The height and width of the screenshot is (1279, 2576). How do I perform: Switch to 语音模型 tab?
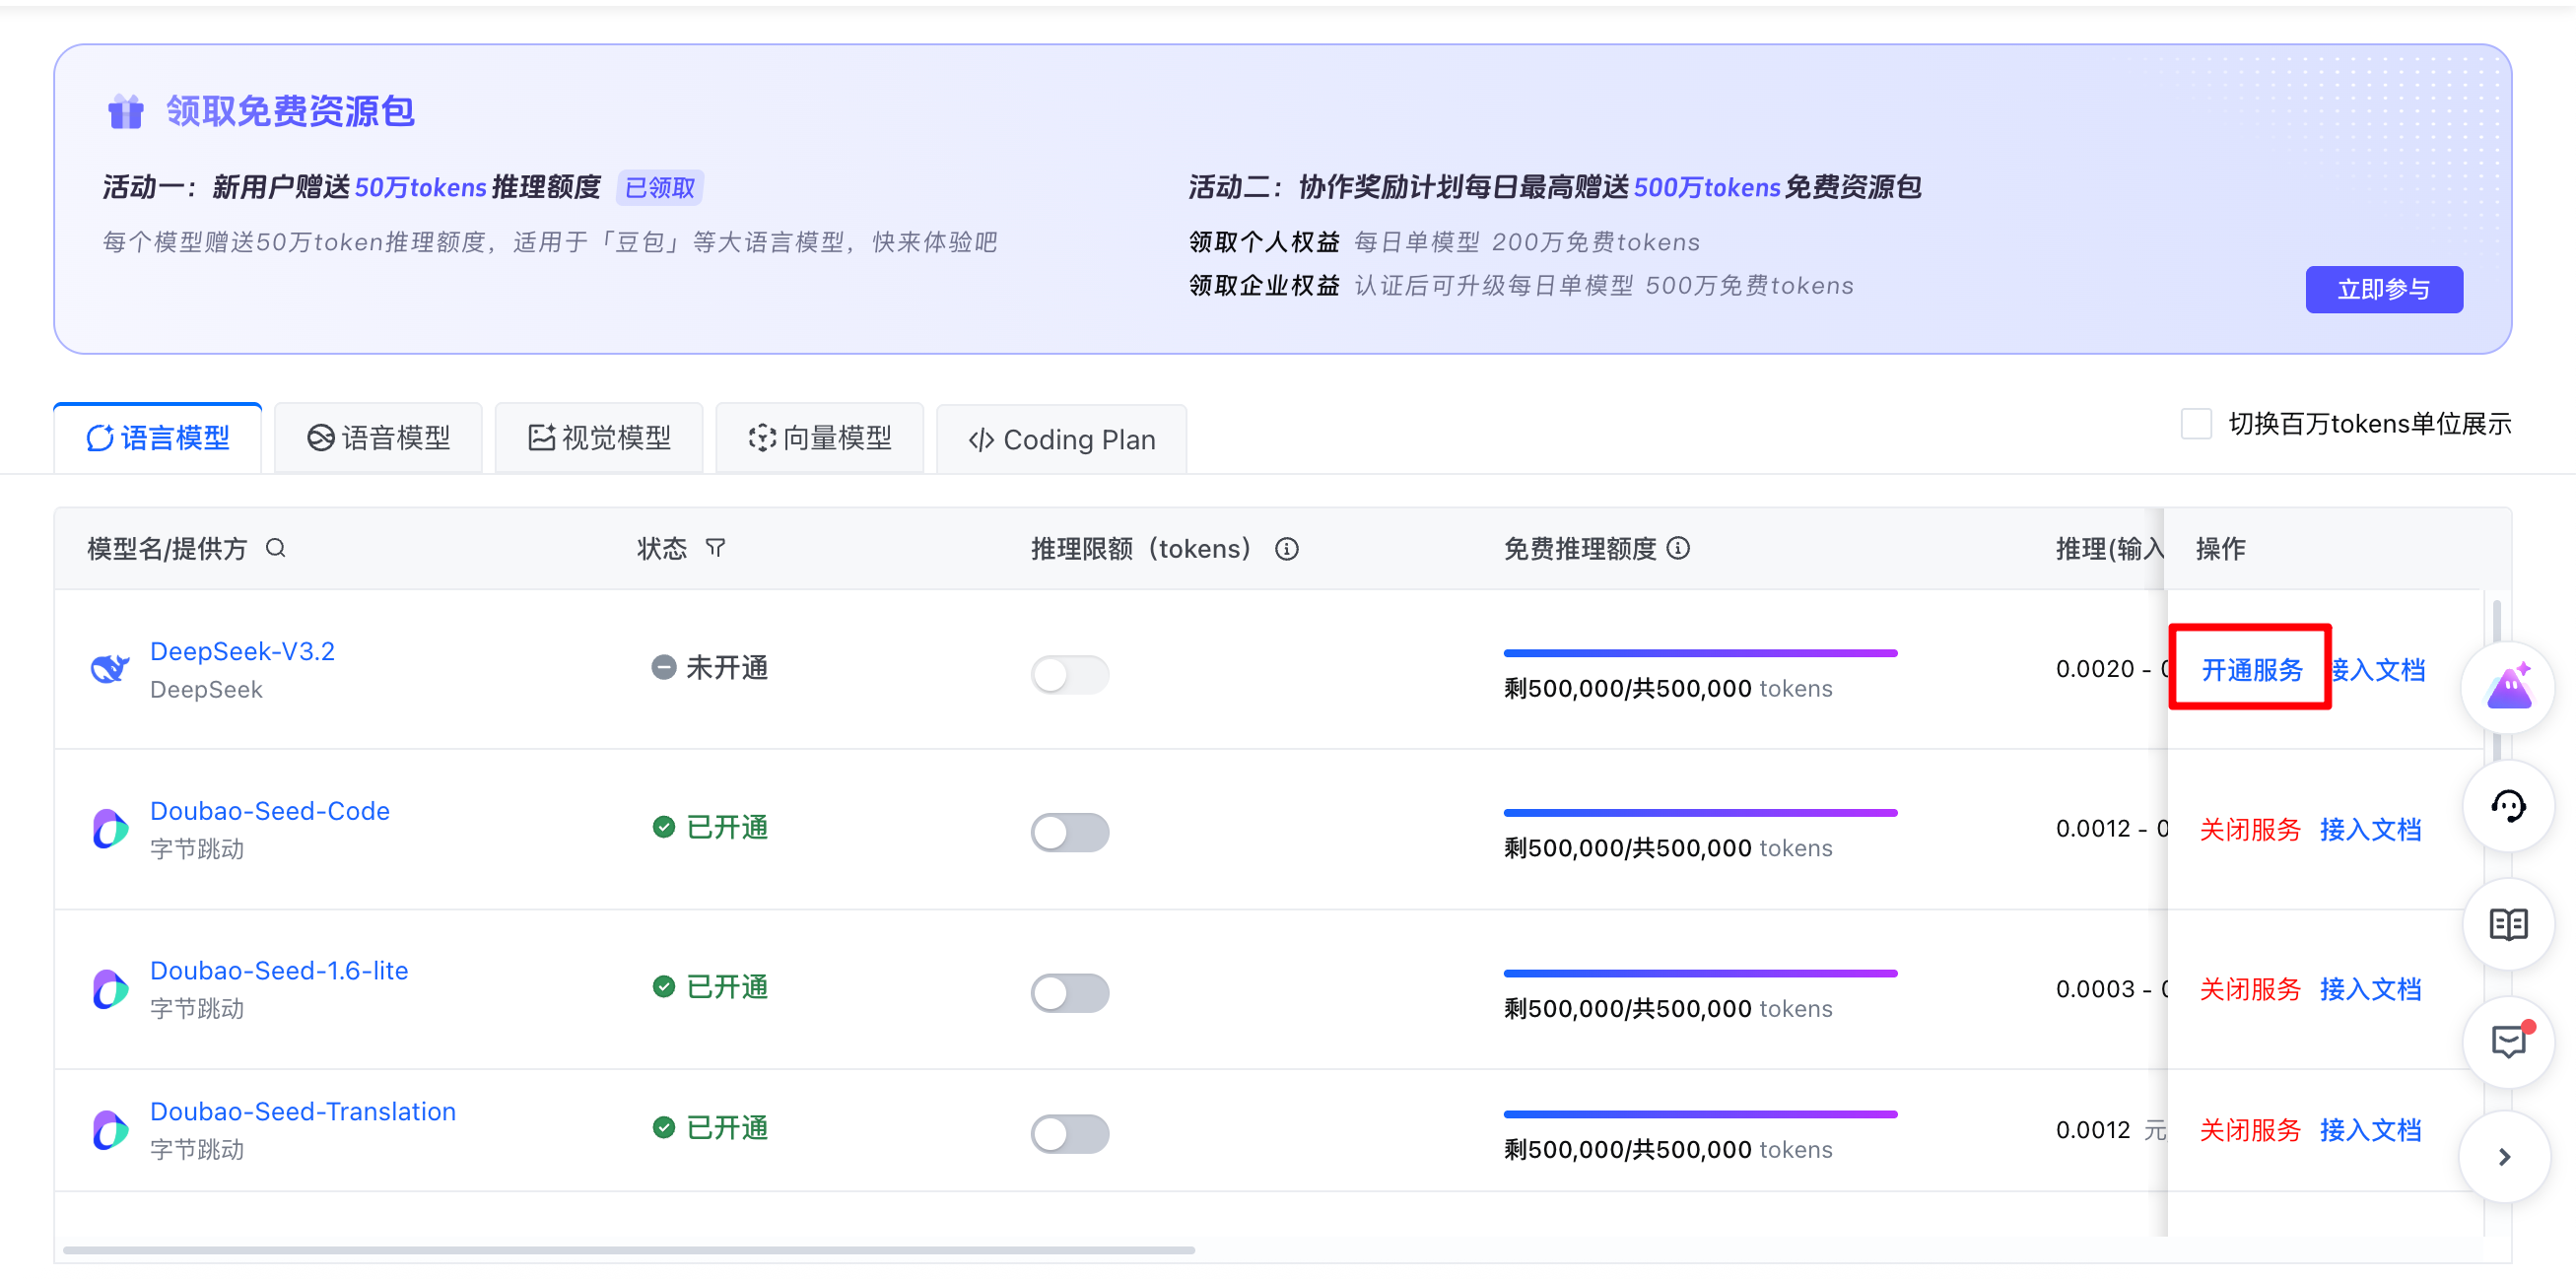pos(379,438)
